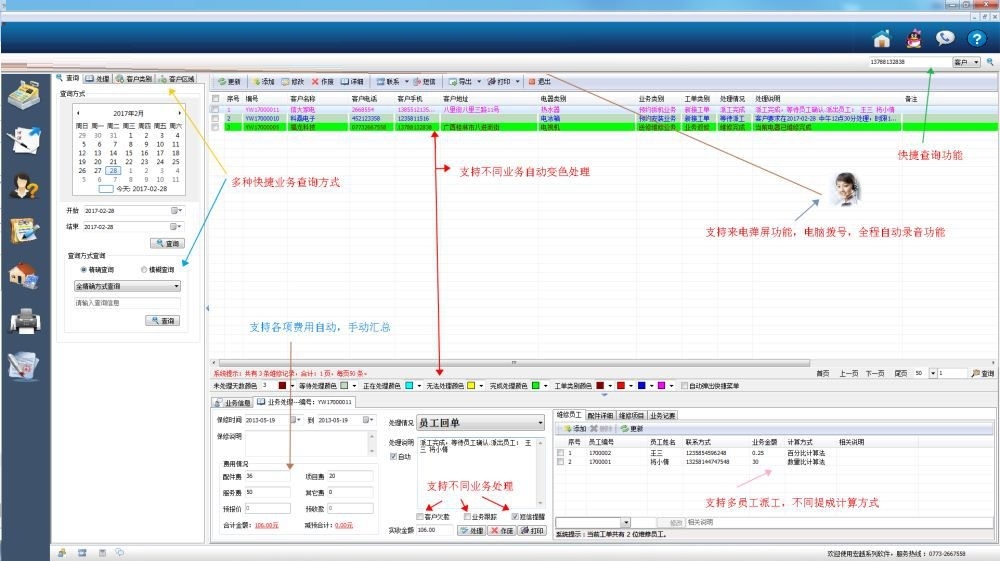Screen dimensions: 1000x561
Task: Click the 退出 exit toolbar button
Action: [540, 82]
